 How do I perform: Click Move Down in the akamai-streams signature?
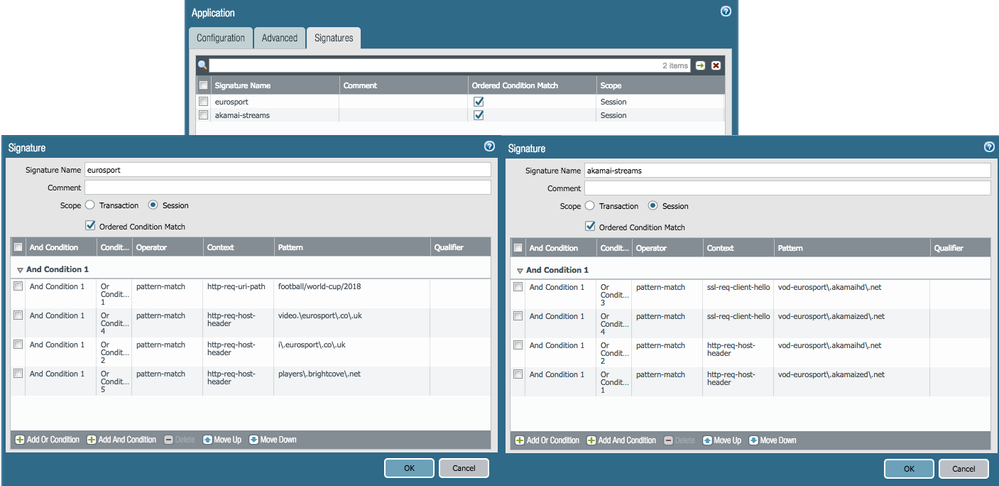(773, 440)
